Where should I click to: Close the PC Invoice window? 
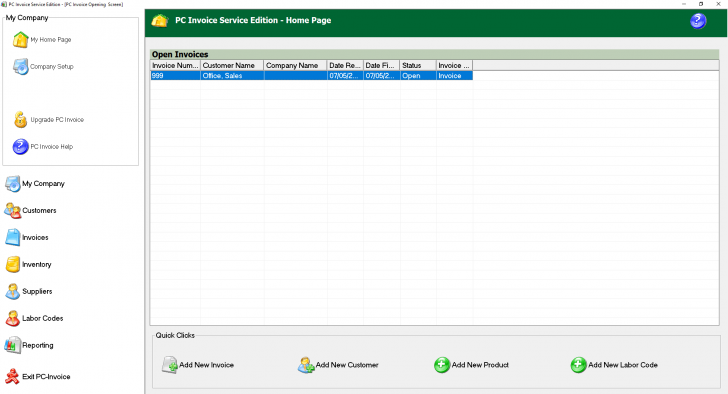click(718, 4)
